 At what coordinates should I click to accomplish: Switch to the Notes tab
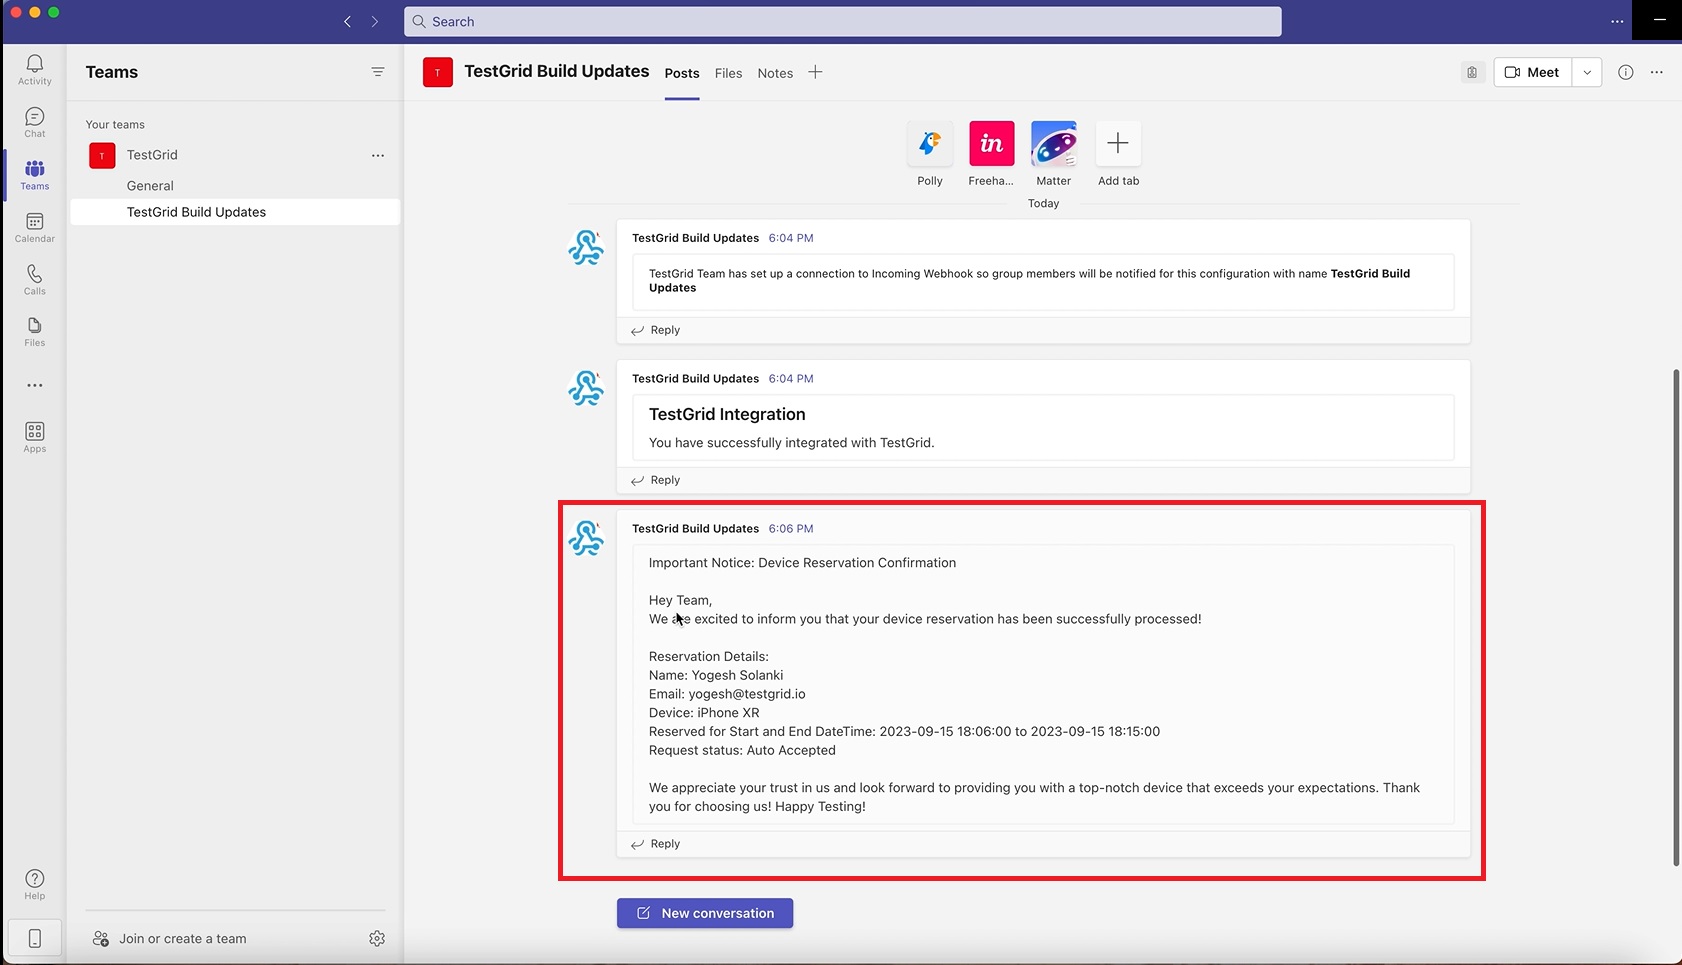click(775, 73)
